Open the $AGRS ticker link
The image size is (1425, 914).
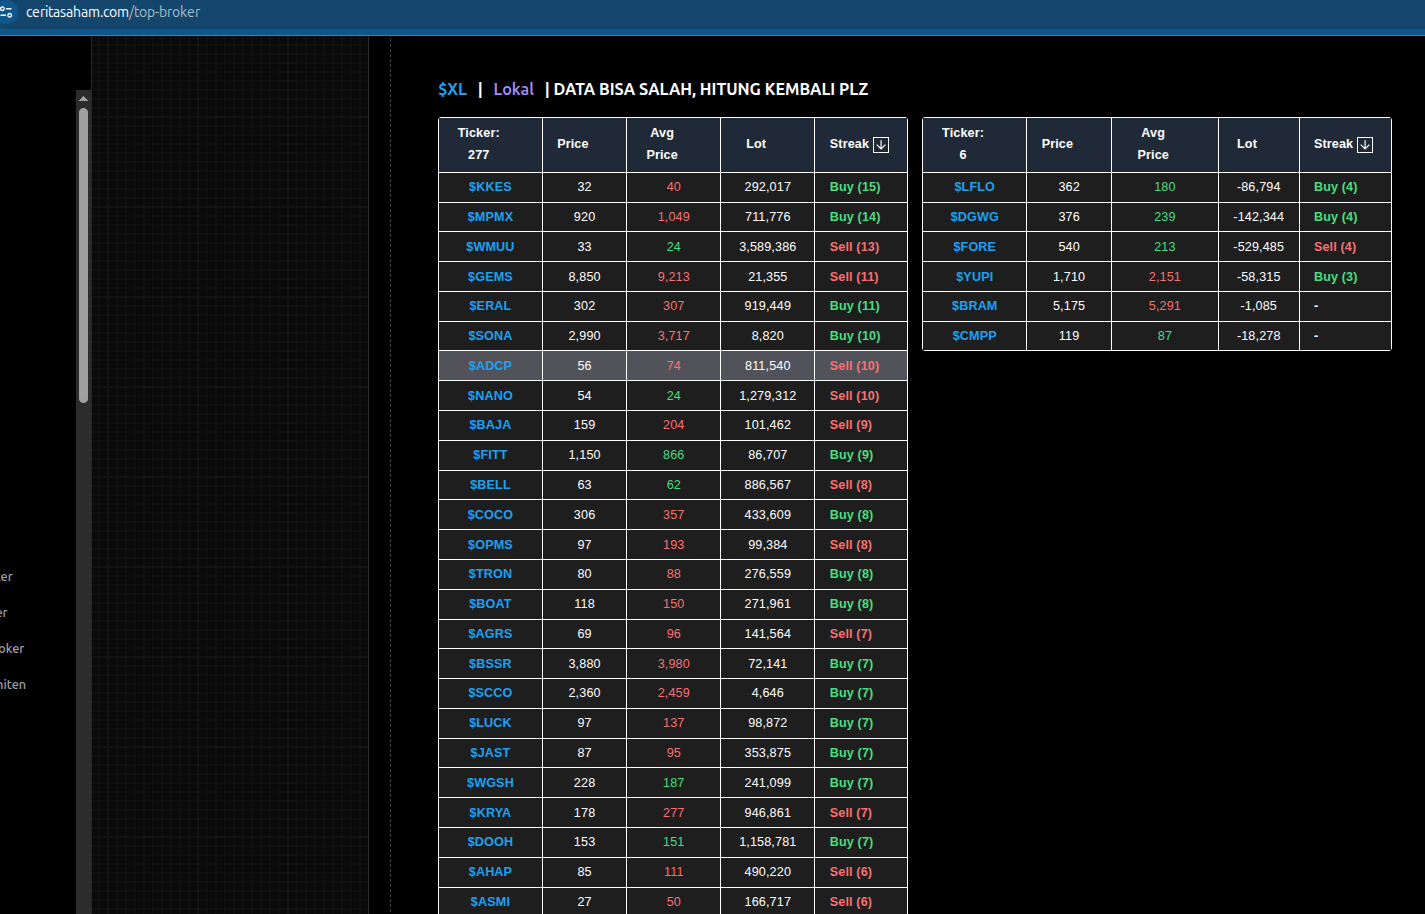pos(490,634)
